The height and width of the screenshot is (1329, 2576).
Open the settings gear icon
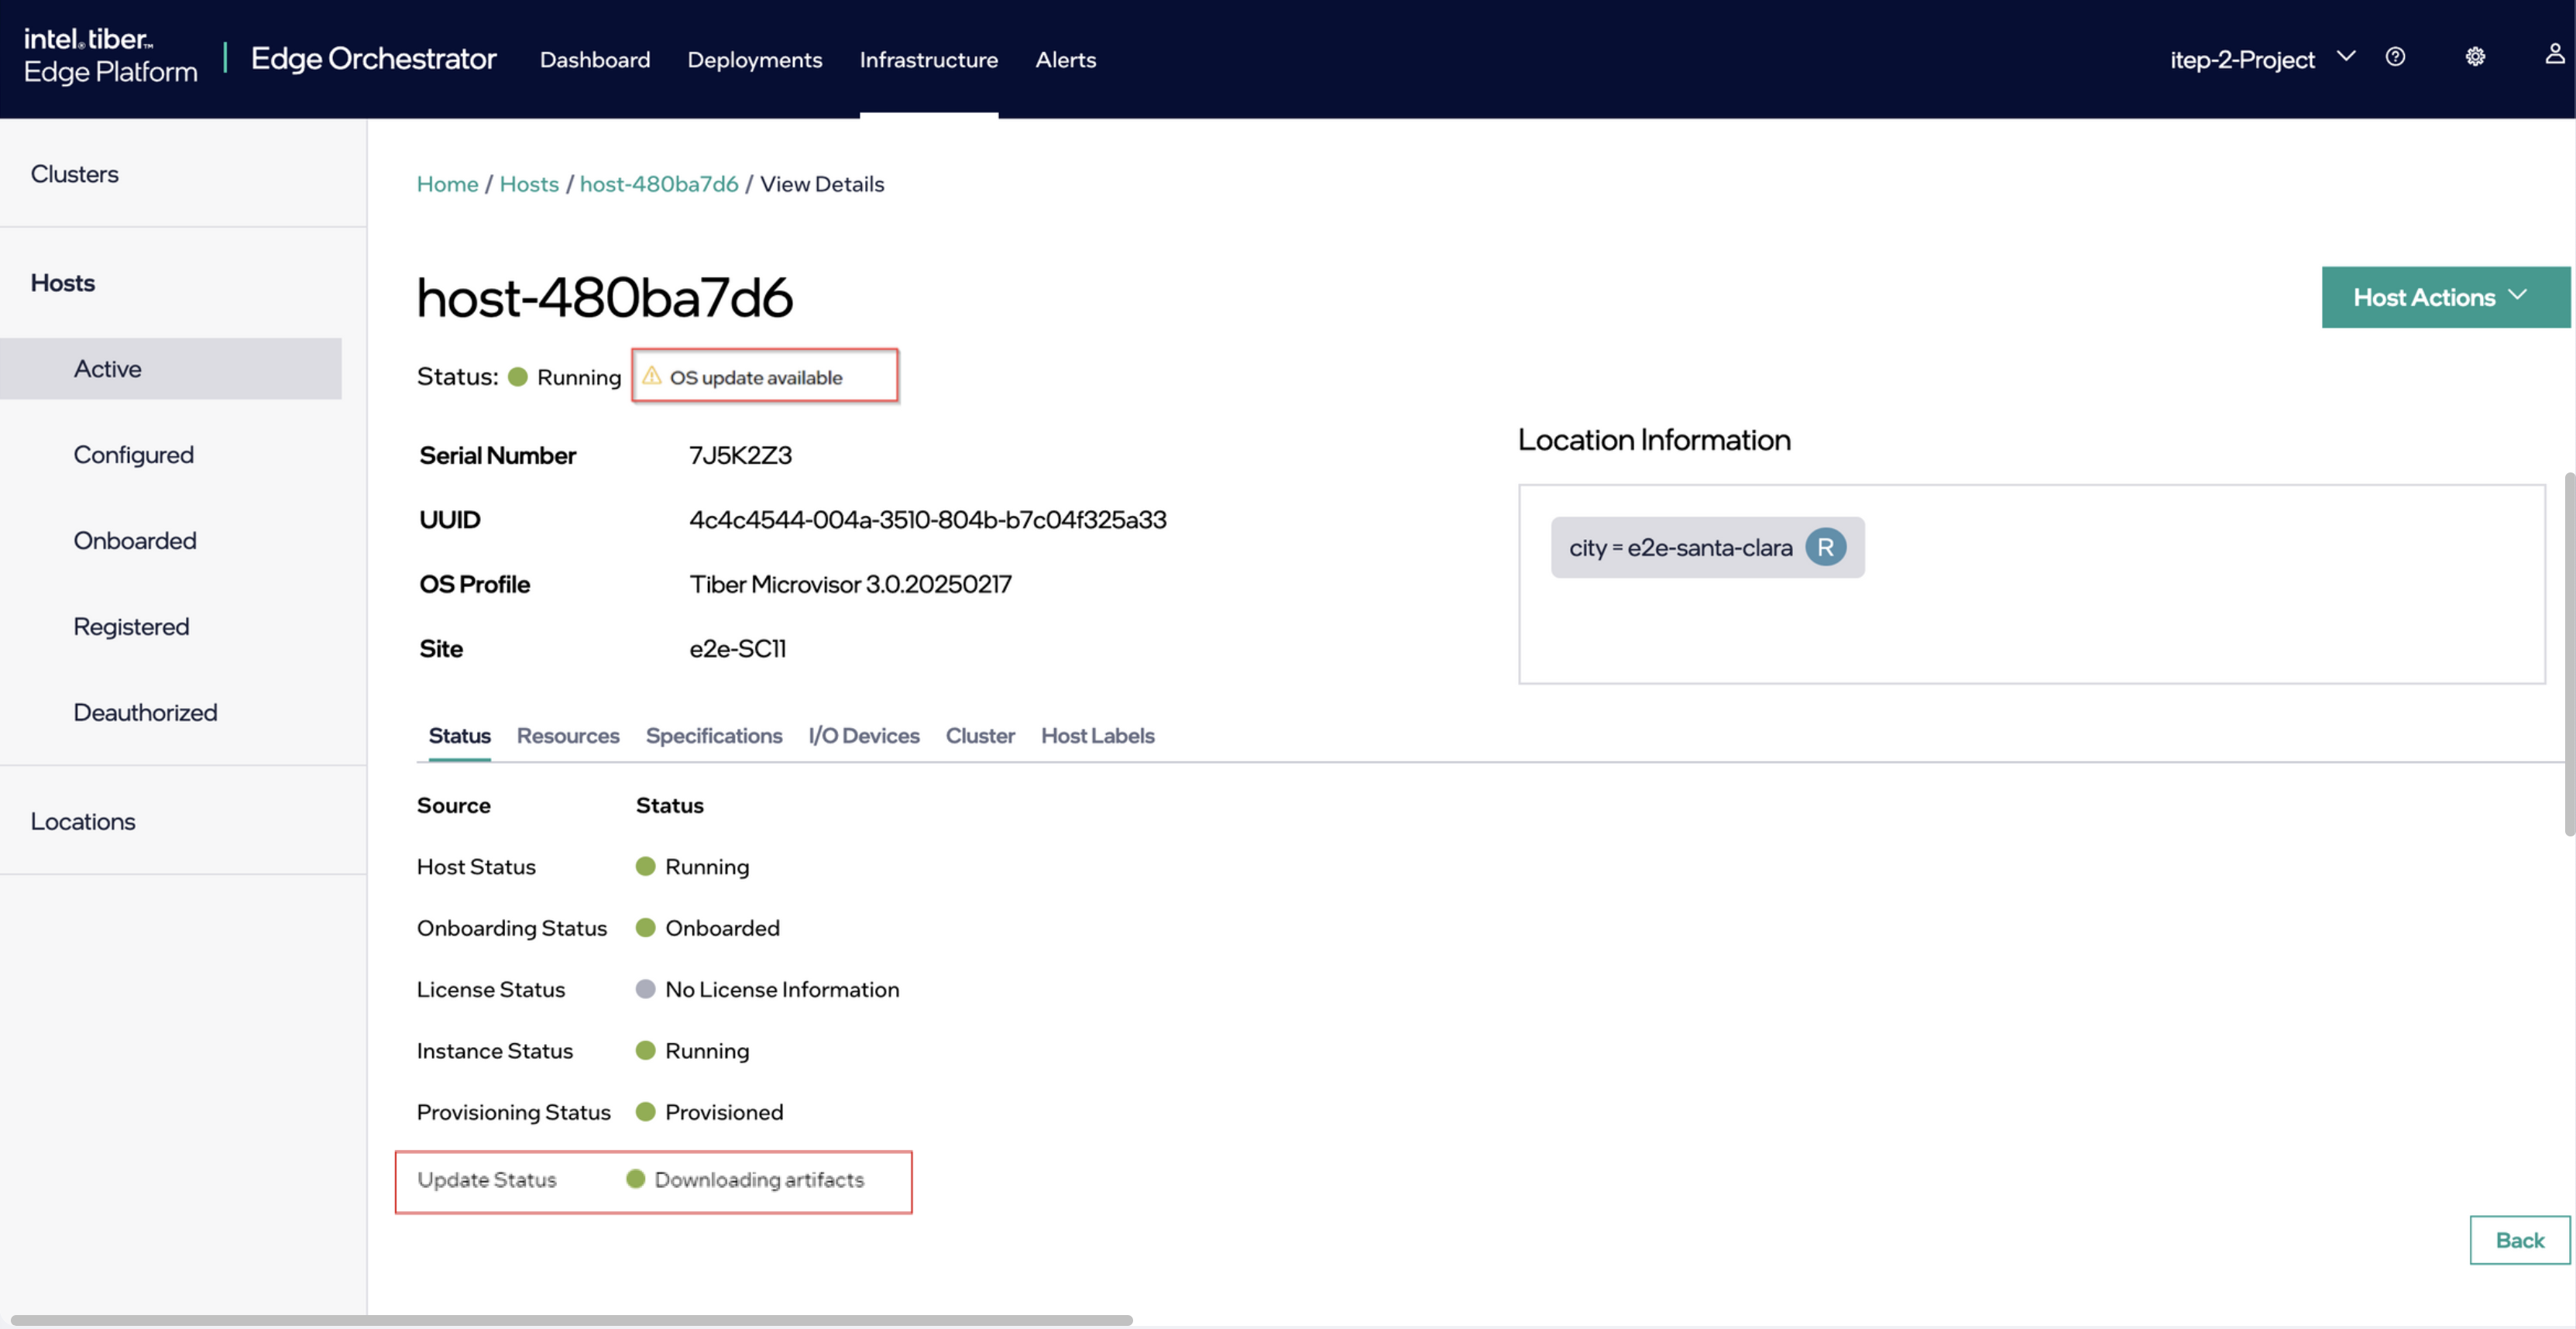(2475, 57)
